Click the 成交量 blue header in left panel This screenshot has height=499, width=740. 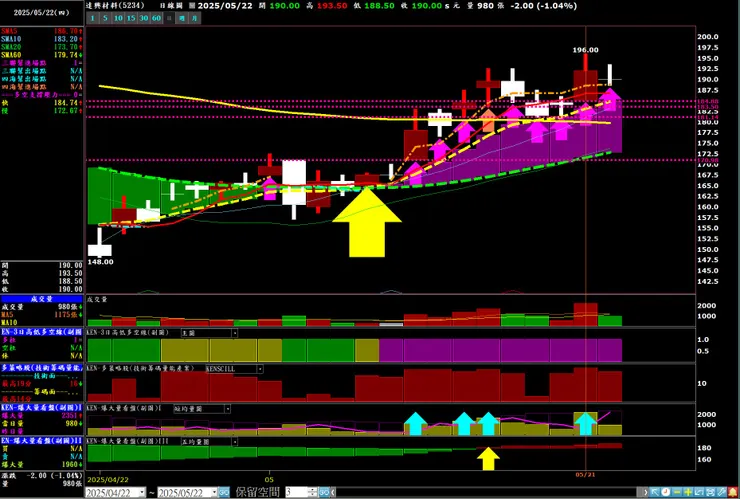(x=42, y=299)
